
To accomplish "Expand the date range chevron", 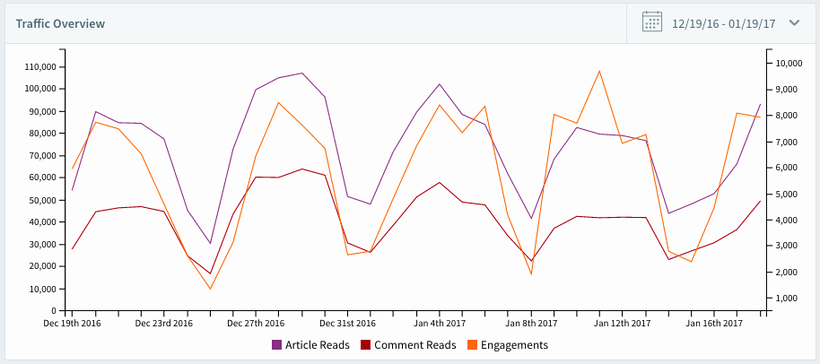I will click(794, 23).
